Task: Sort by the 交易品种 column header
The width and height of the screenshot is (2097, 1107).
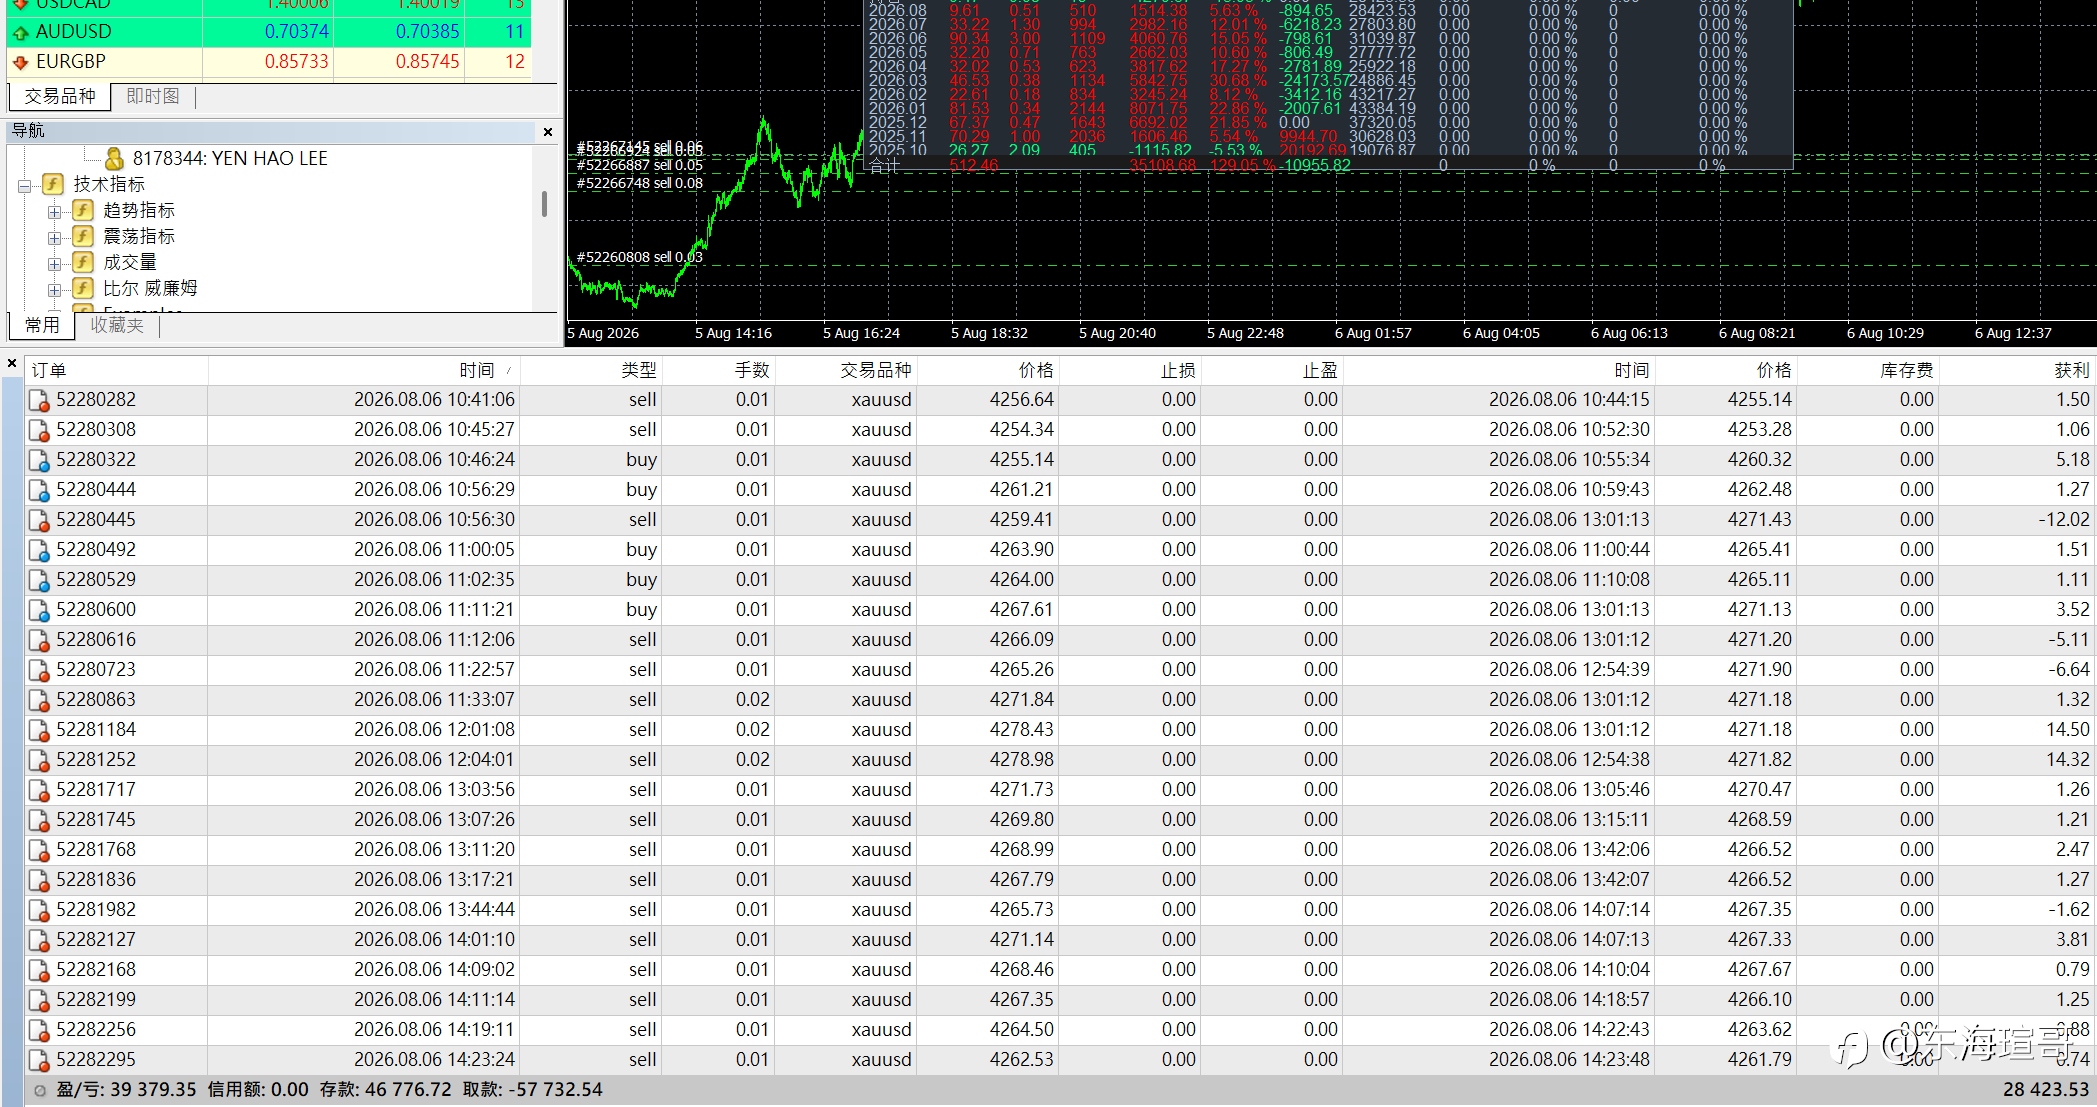Action: 845,370
